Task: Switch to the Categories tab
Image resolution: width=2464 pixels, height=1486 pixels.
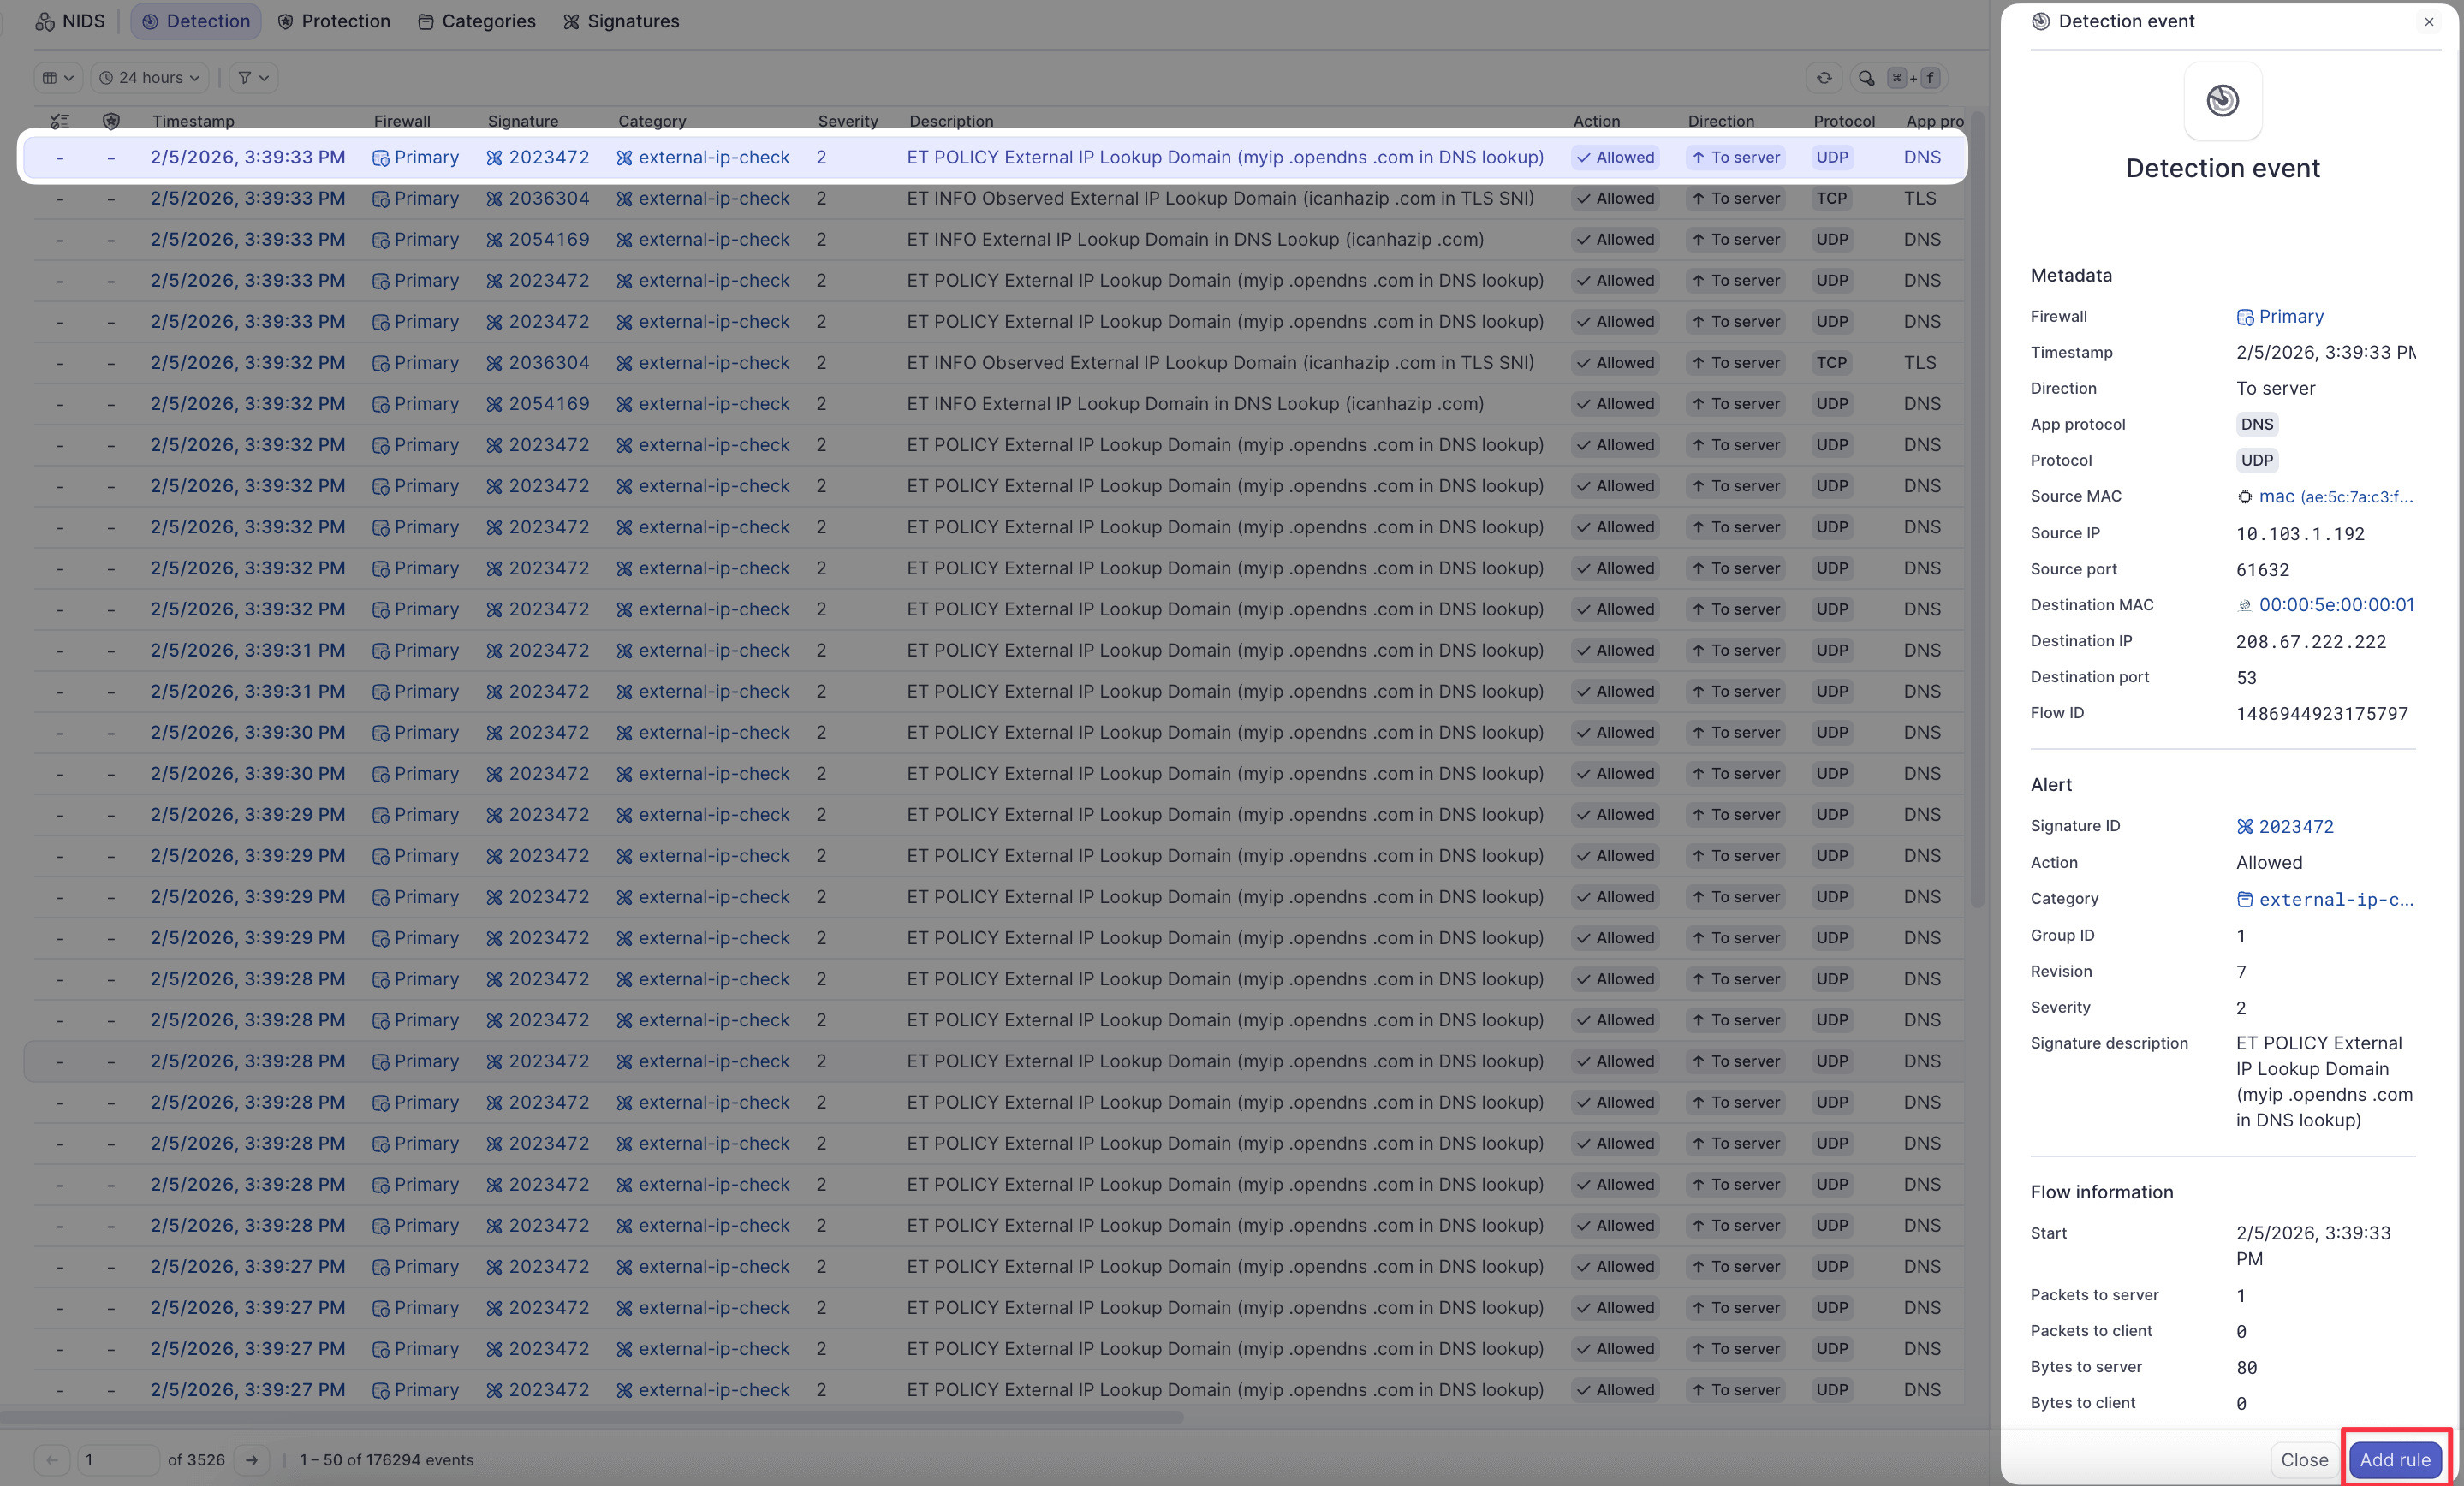Action: (476, 22)
